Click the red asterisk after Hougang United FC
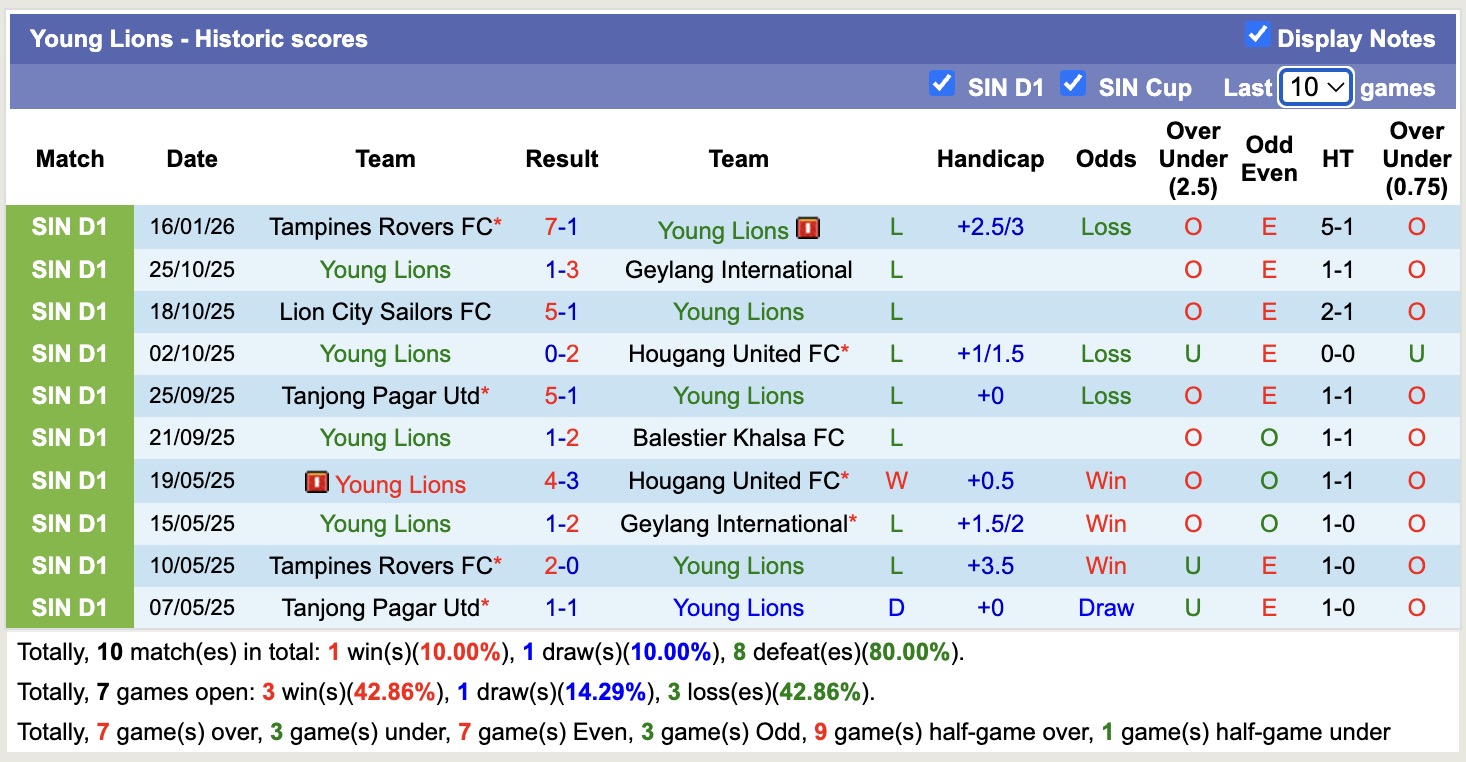 843,348
